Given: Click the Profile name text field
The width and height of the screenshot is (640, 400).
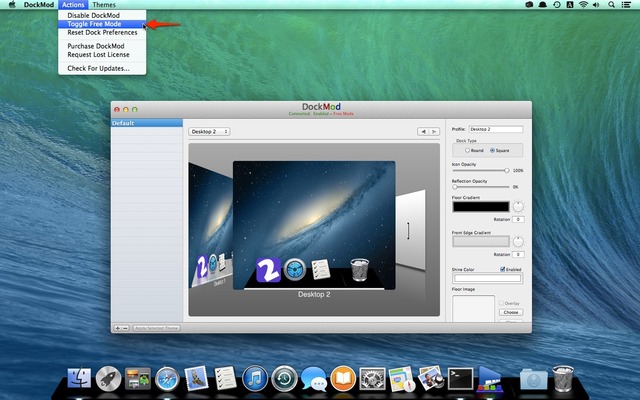Looking at the screenshot, I should [x=496, y=129].
